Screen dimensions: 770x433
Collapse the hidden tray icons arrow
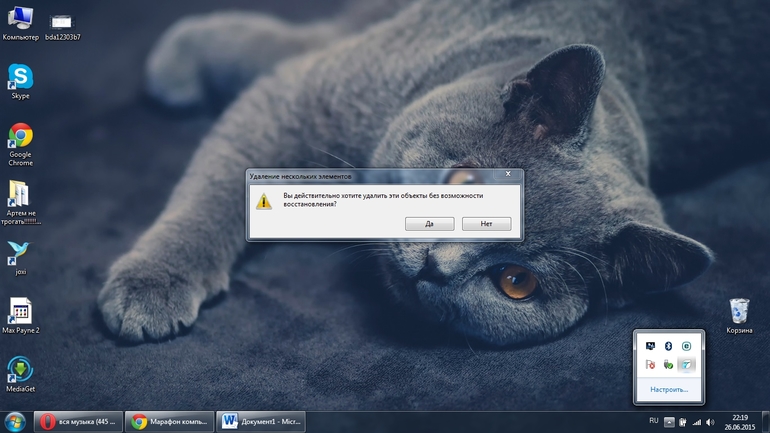[669, 422]
